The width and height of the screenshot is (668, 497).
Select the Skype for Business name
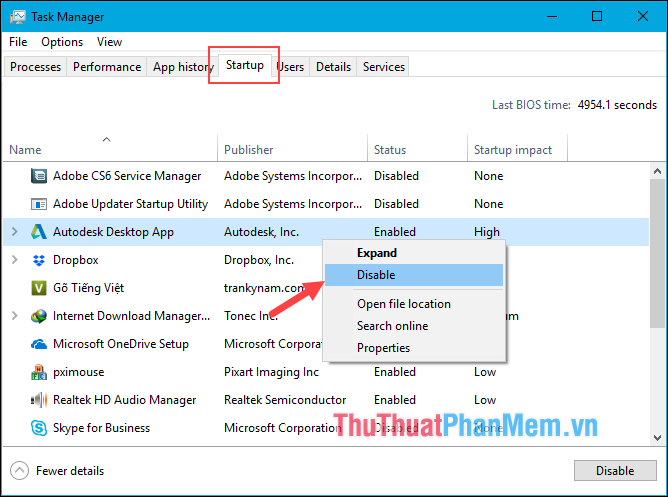(x=101, y=428)
